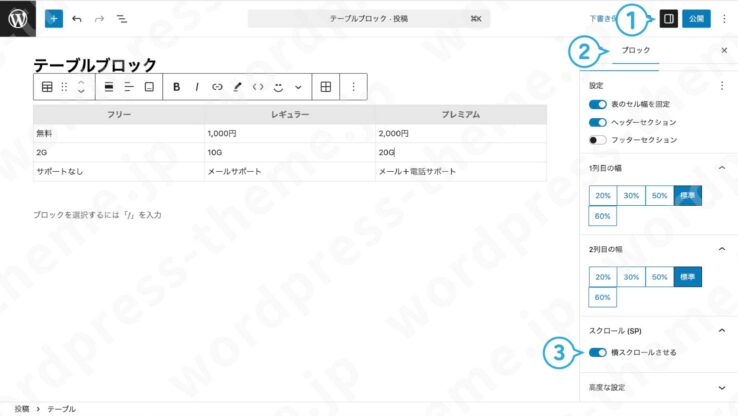Click the テーブルブロック post title

[95, 64]
